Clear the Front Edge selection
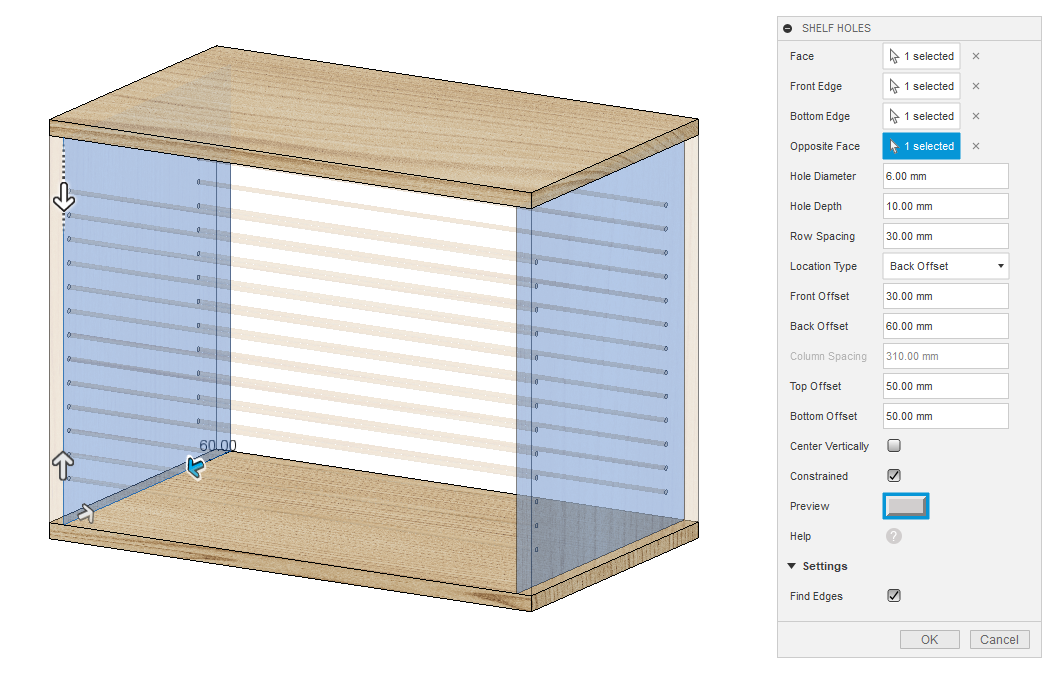The height and width of the screenshot is (675, 1058). (976, 87)
